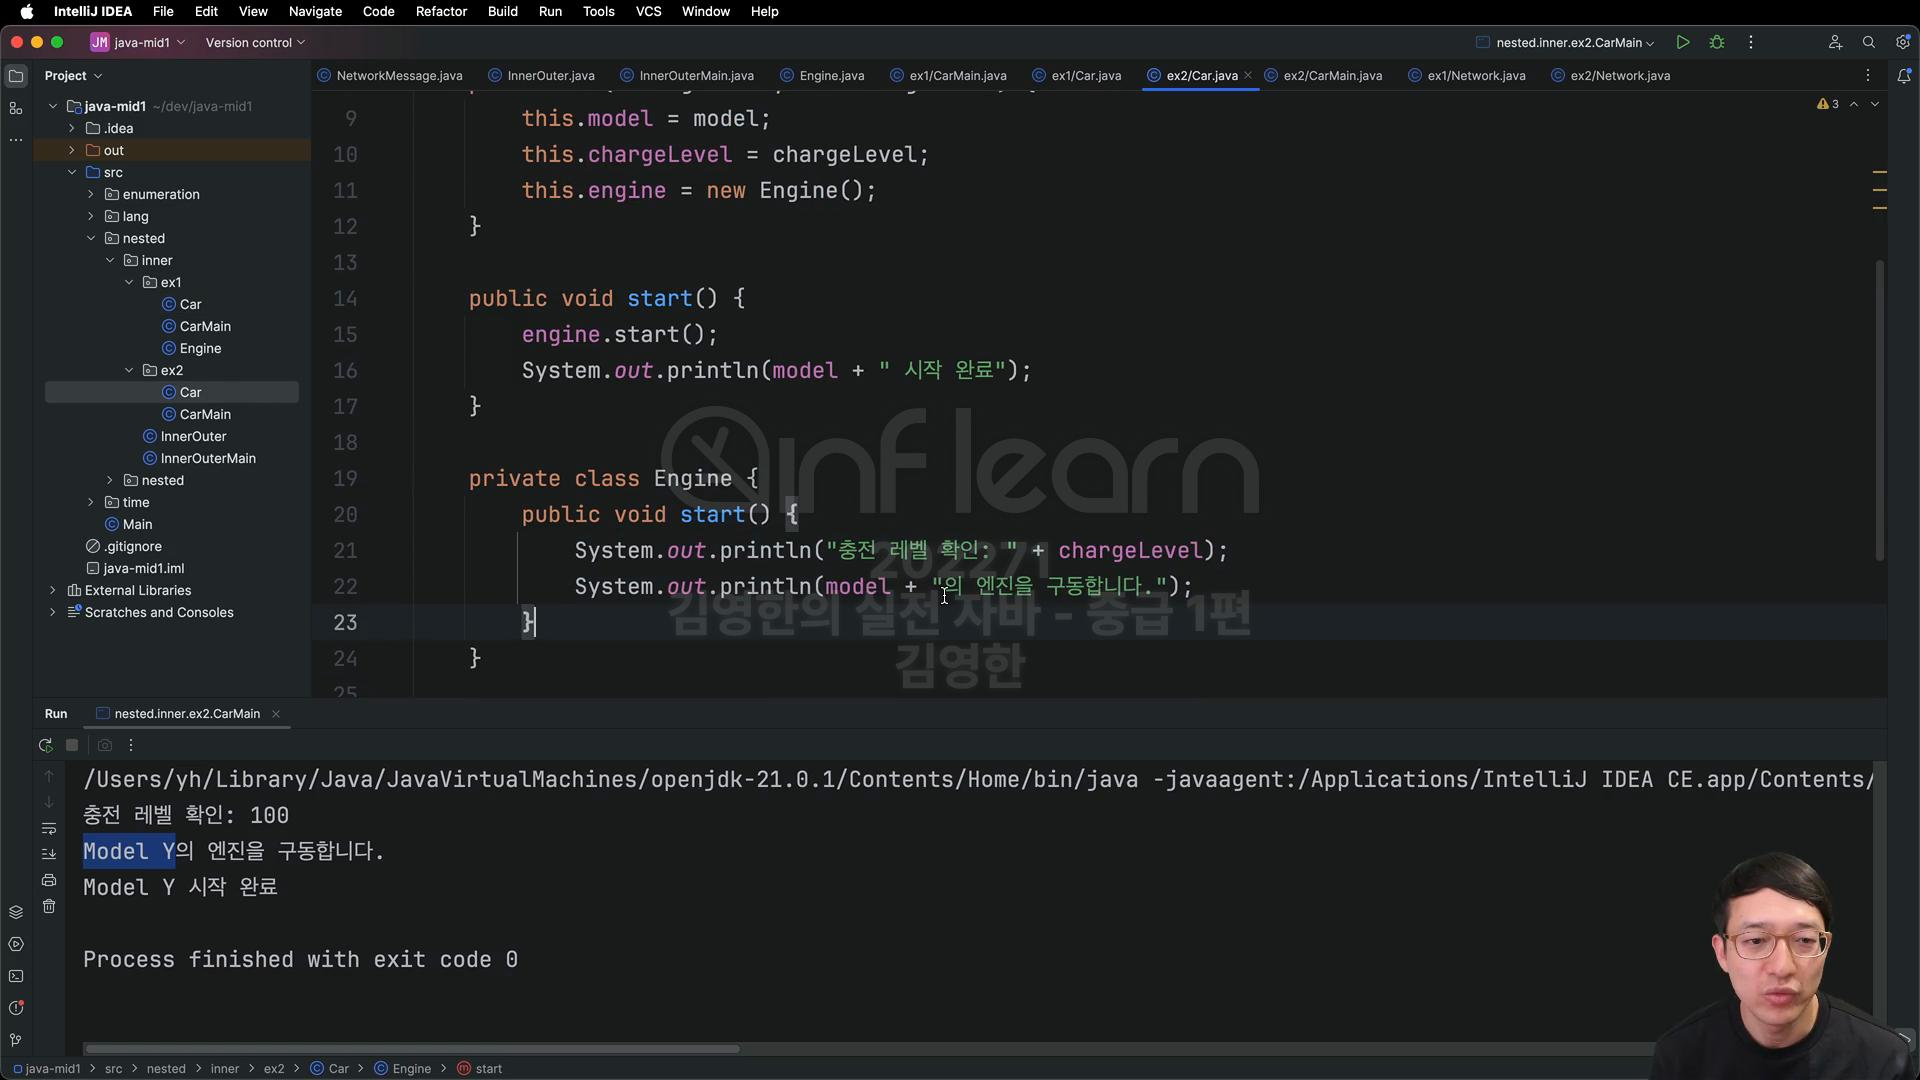Expand the enumeration package

click(91, 194)
